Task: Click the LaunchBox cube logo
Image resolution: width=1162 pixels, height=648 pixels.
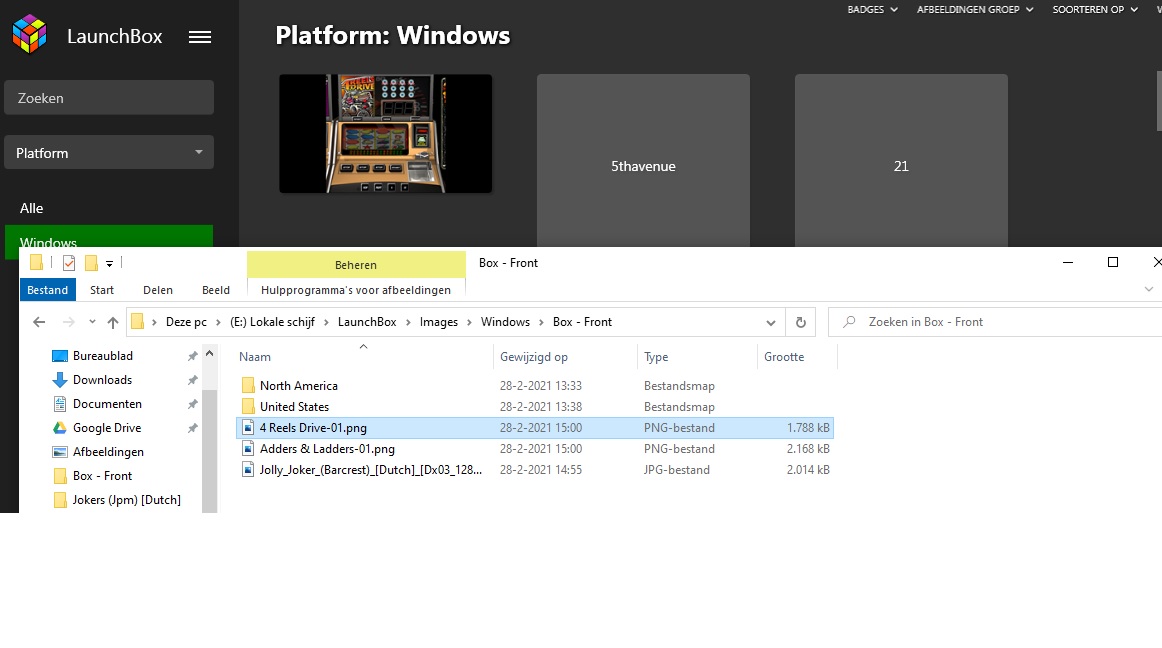Action: [x=30, y=35]
